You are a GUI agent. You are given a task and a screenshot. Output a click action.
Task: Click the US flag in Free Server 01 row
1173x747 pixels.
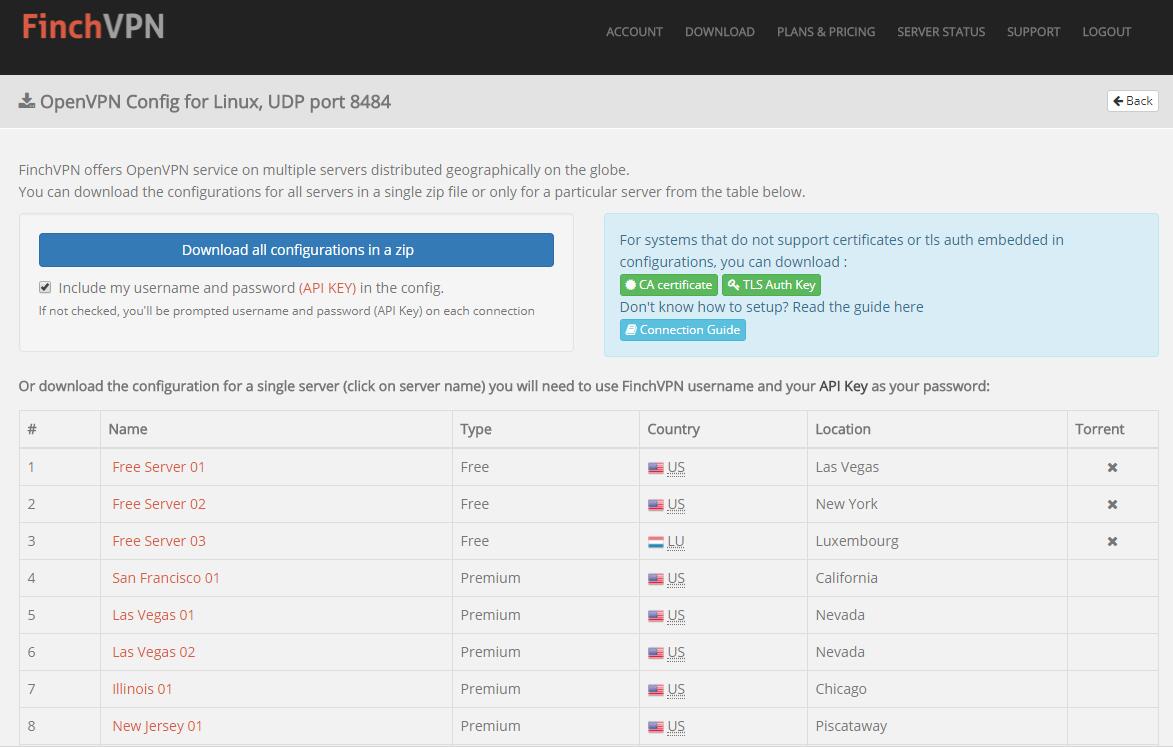pos(655,468)
